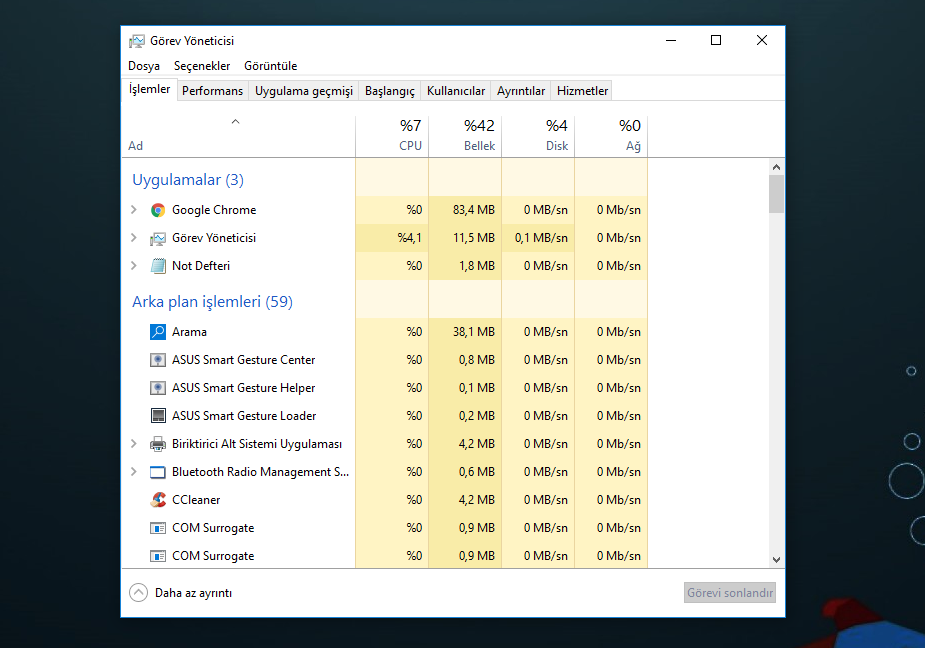Click the Daha az ayrıntı link
Image resolution: width=925 pixels, height=648 pixels.
pos(193,593)
